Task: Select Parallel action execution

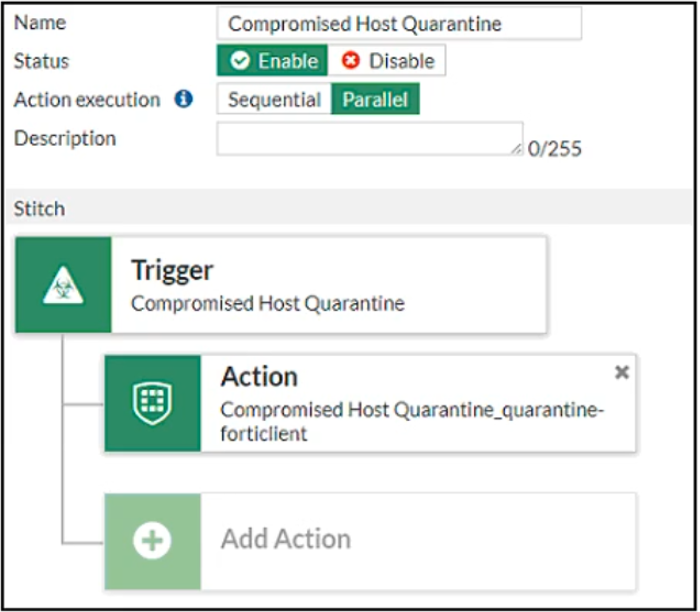Action: coord(376,100)
